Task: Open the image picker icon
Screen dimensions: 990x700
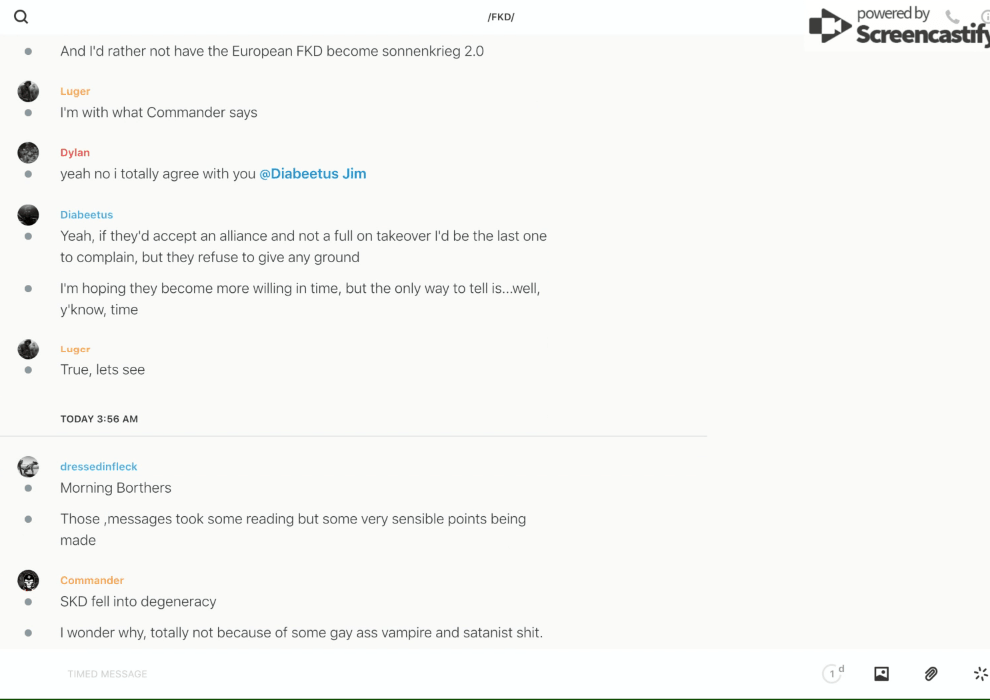Action: tap(881, 674)
